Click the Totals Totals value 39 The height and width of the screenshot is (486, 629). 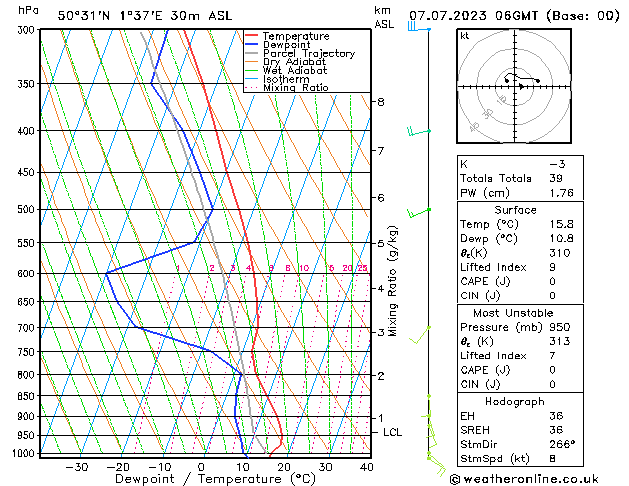(556, 178)
